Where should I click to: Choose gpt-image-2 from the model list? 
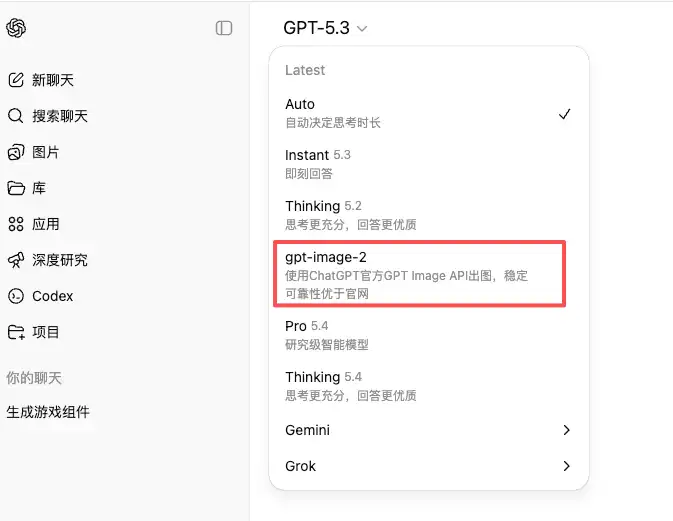tap(420, 273)
